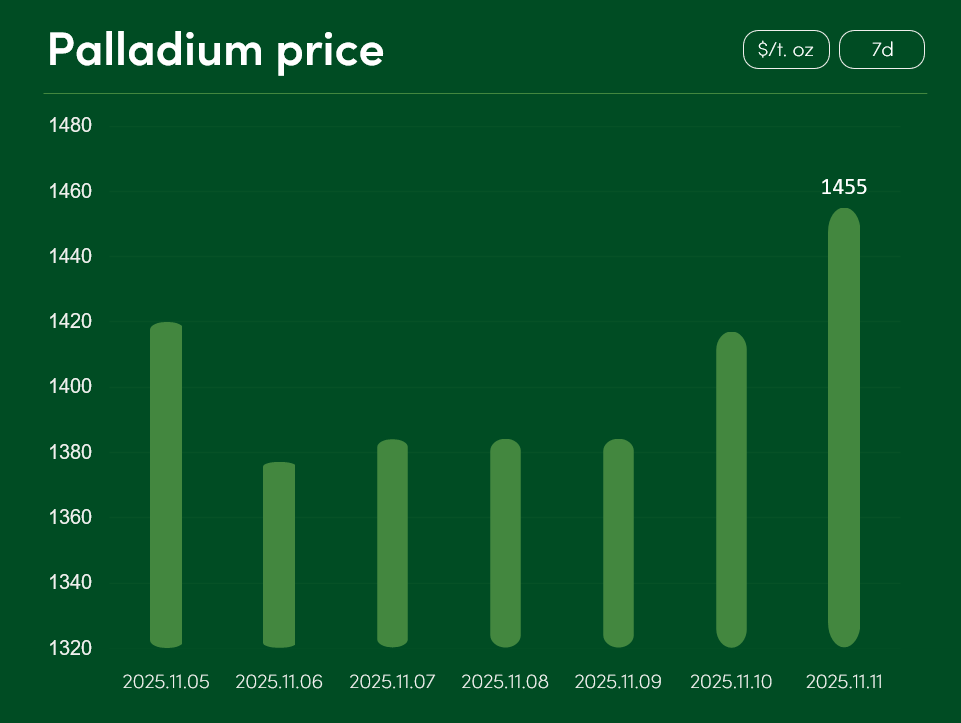Select the bar for 2025.11.05
Viewport: 961px width, 723px height.
point(166,485)
